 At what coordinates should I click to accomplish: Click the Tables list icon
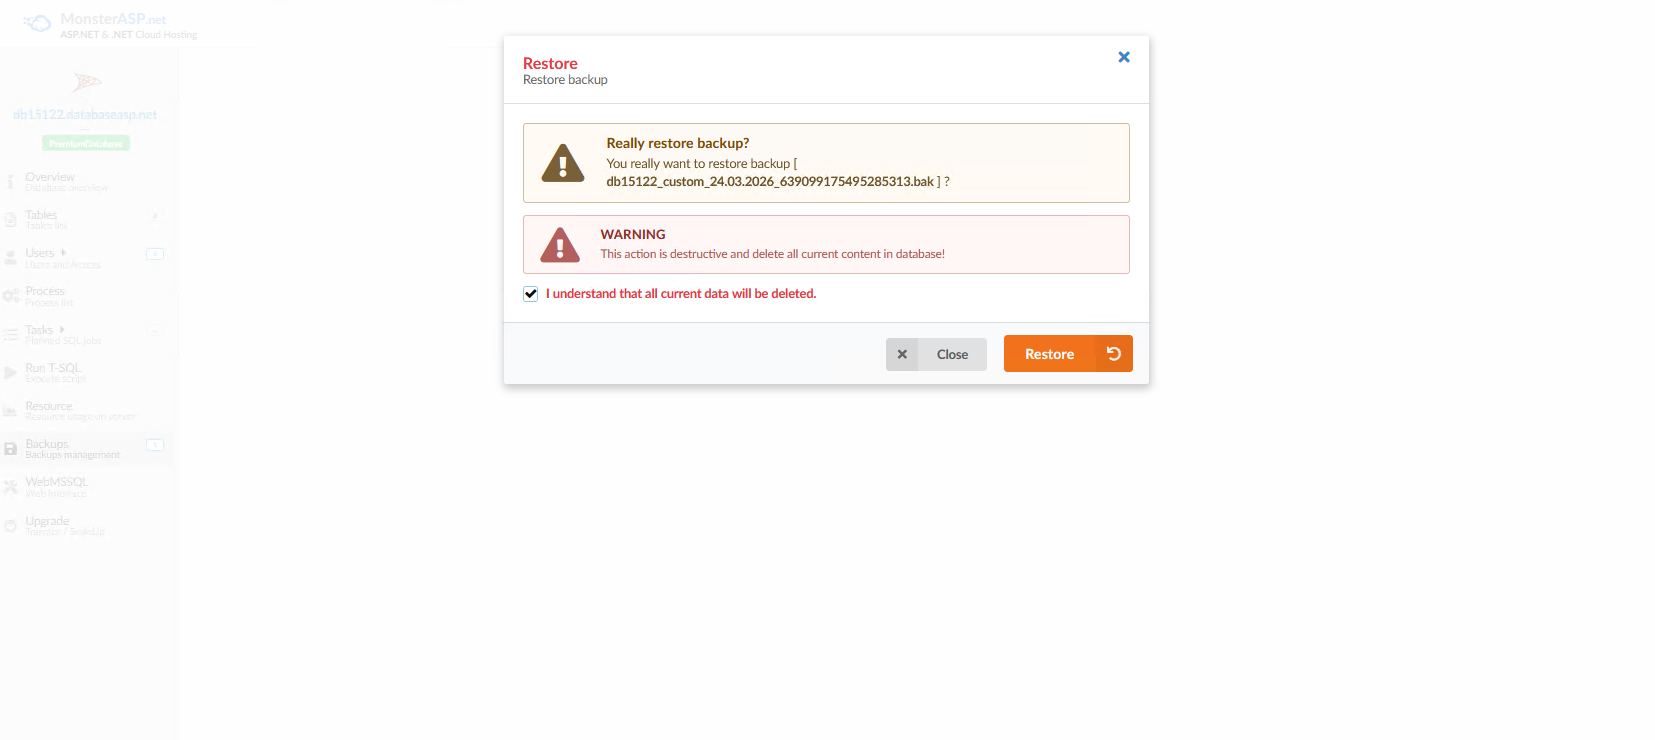10,219
